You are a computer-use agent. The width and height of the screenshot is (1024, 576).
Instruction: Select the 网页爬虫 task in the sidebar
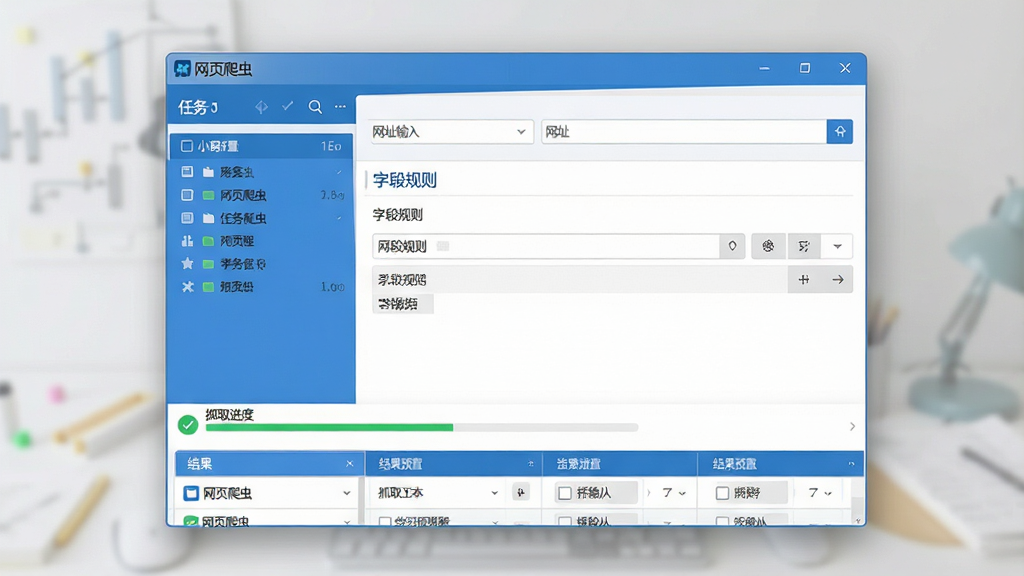click(x=261, y=195)
